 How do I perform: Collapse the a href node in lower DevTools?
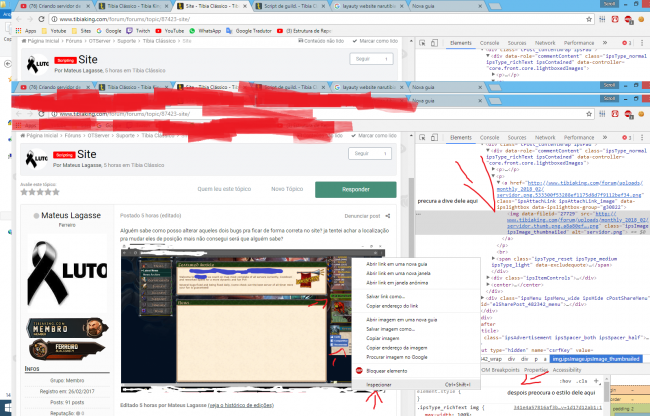pos(499,183)
